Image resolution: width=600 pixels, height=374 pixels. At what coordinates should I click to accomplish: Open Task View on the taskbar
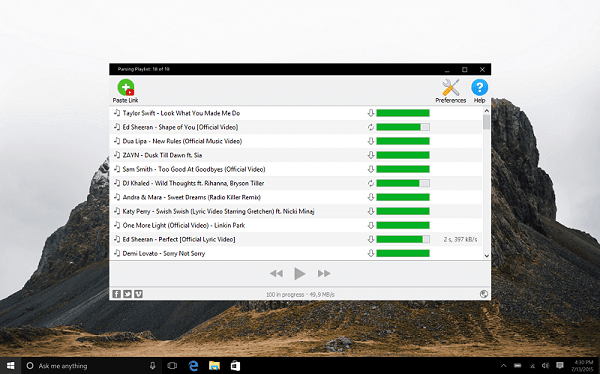[x=172, y=366]
